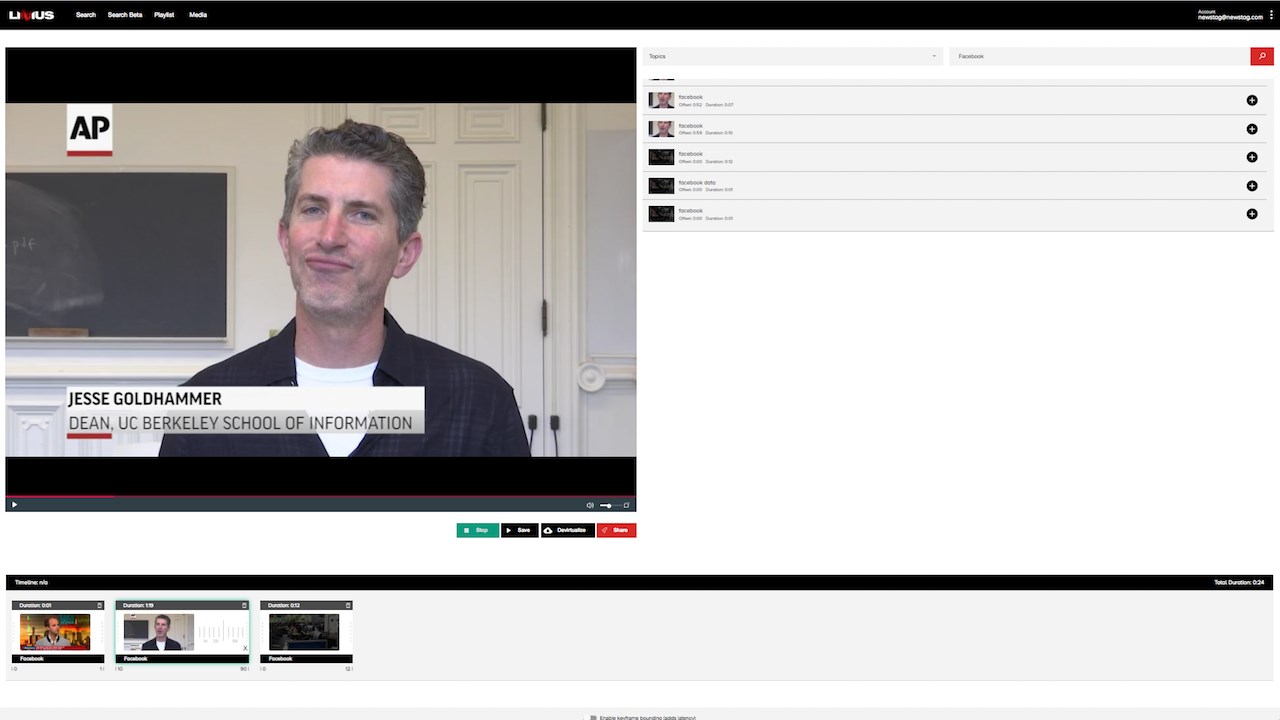Open the account options kebab menu

[x=1272, y=15]
